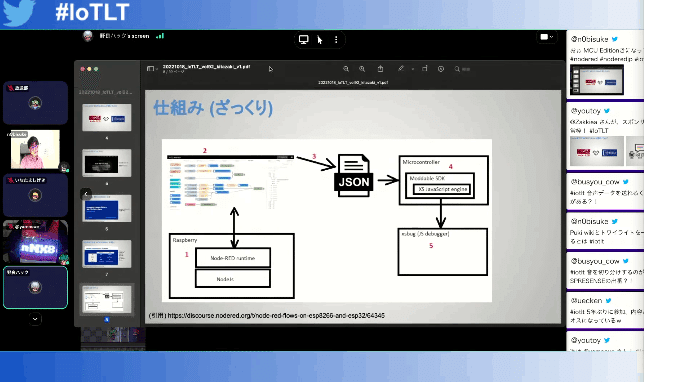Click the JSON file icon in the diagram
686x382 pixels.
coord(354,175)
